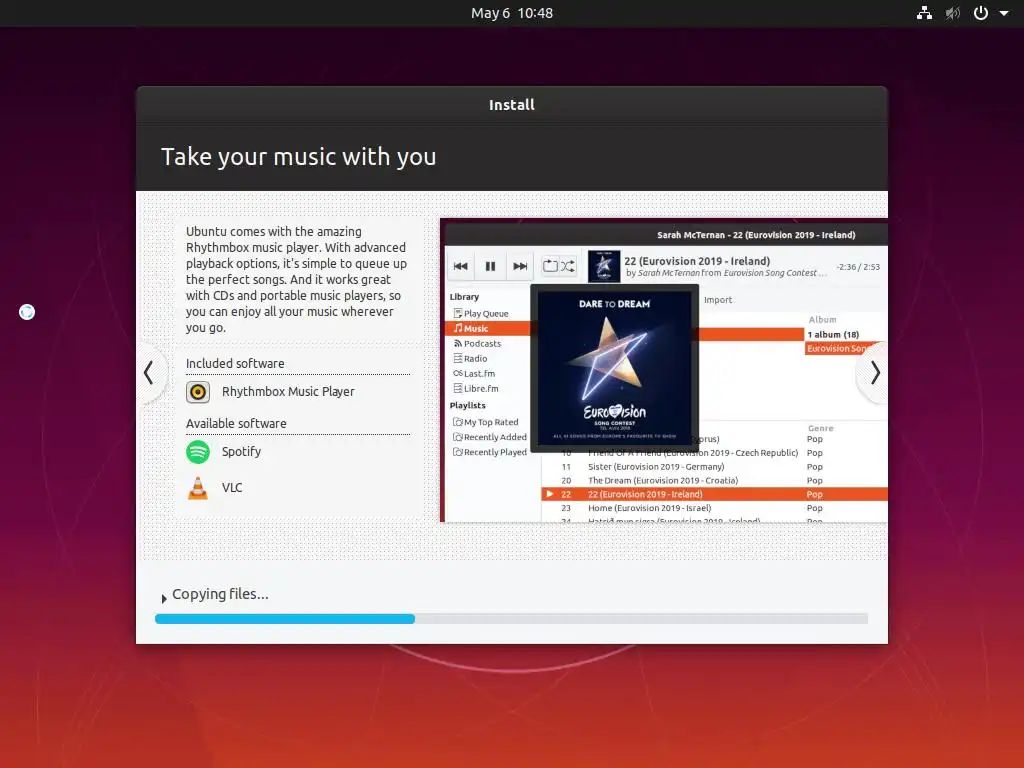Click the now-playing indicator on track 22
This screenshot has width=1024, height=768.
550,494
